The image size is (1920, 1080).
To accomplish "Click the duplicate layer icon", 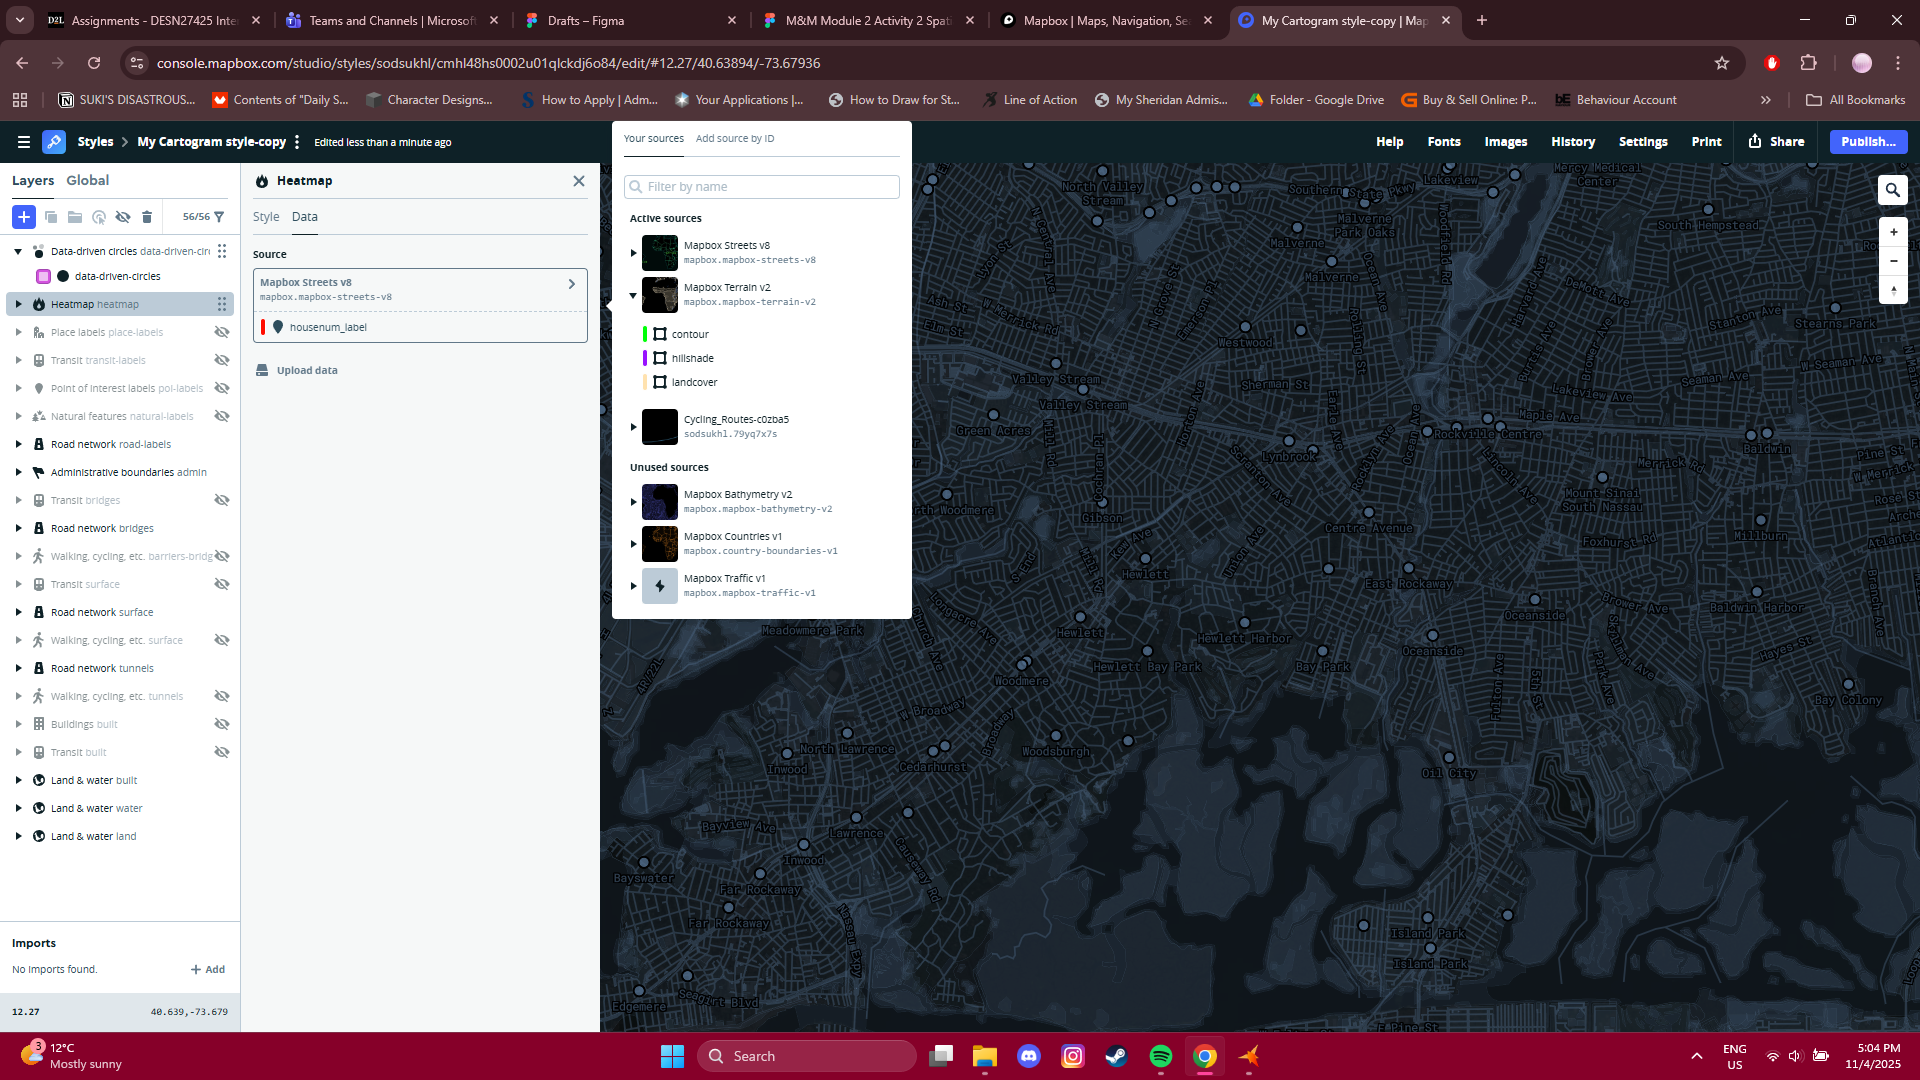I will (x=50, y=217).
